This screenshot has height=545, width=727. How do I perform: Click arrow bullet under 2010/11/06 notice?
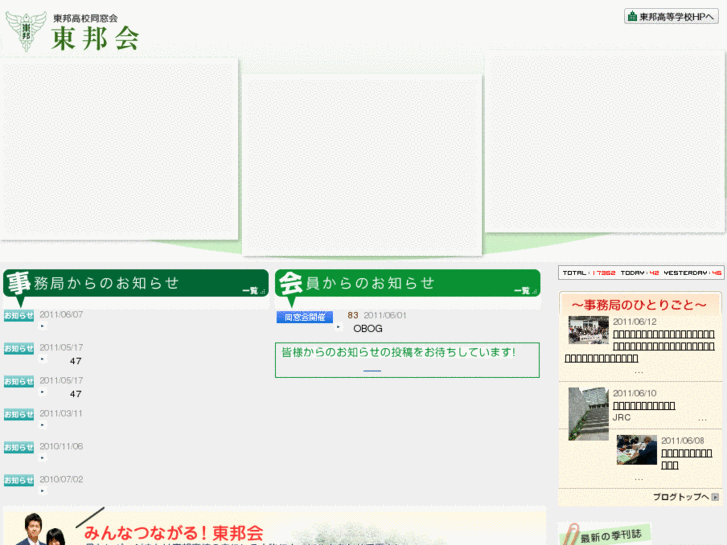click(x=43, y=458)
